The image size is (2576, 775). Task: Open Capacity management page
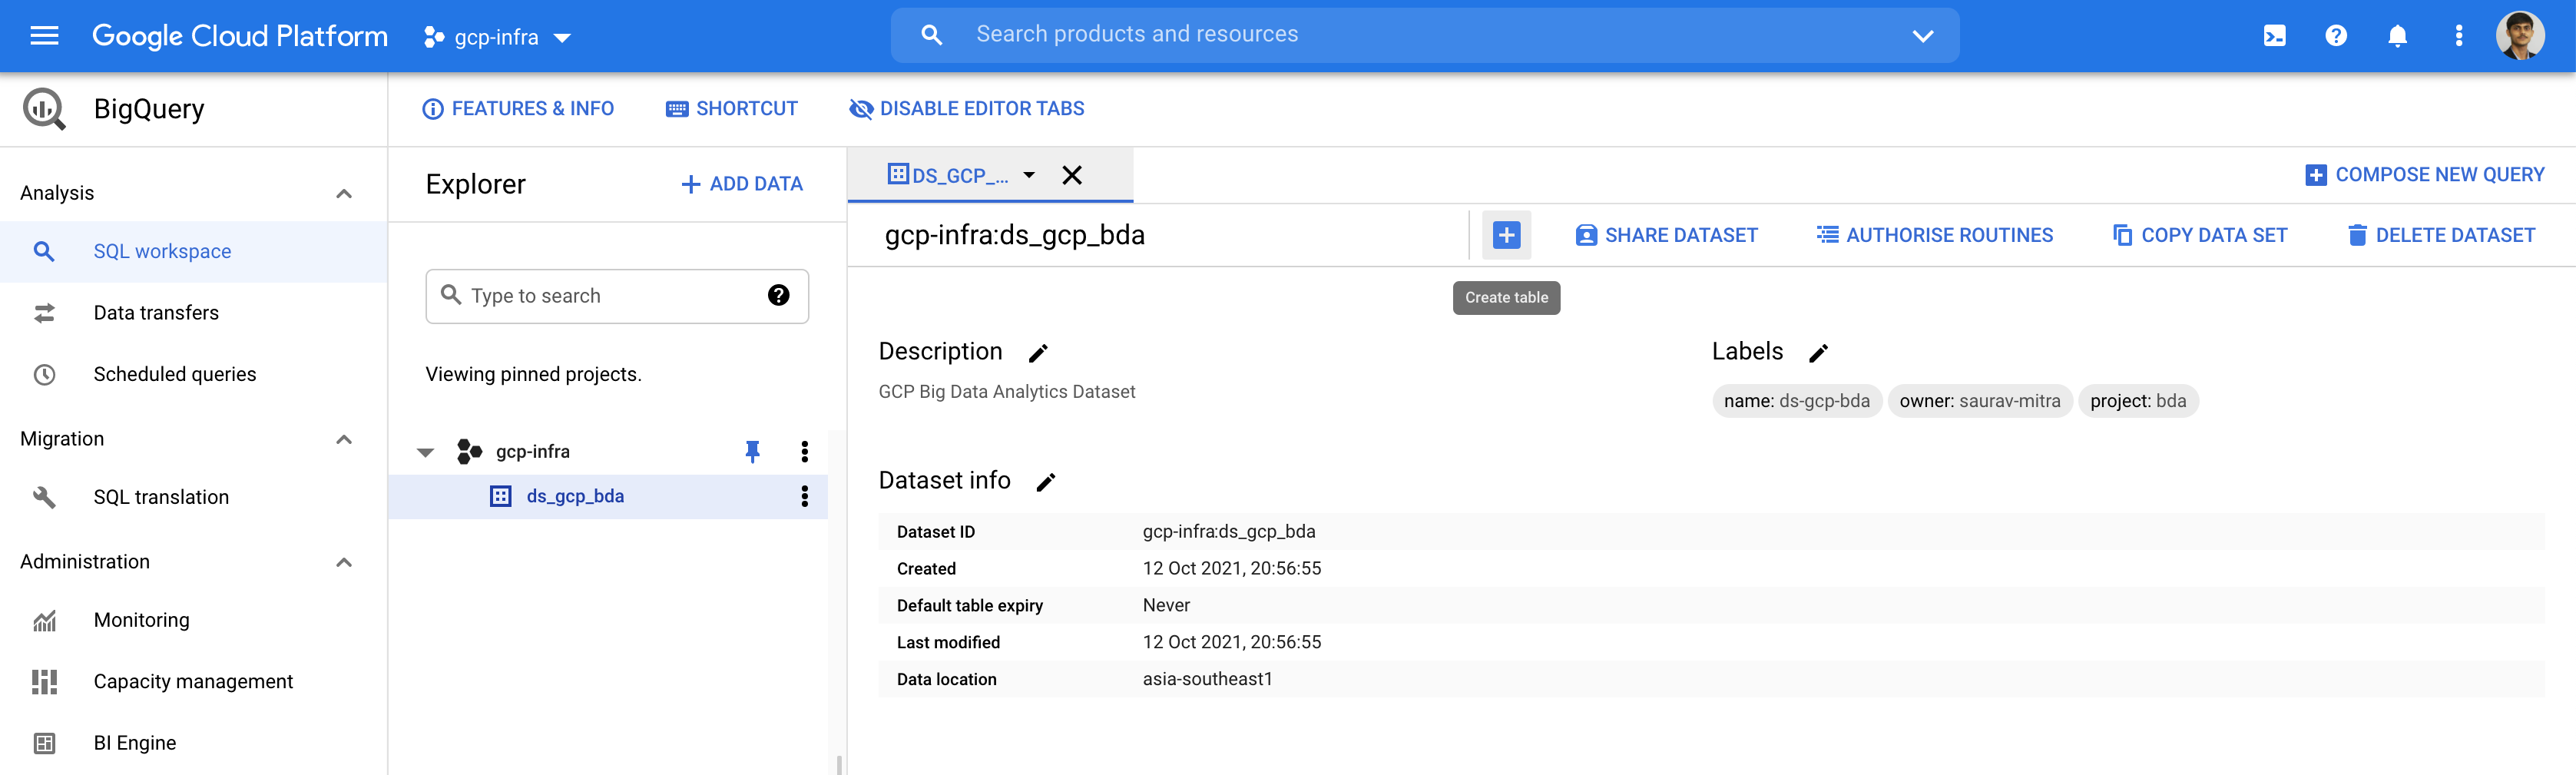pyautogui.click(x=193, y=681)
